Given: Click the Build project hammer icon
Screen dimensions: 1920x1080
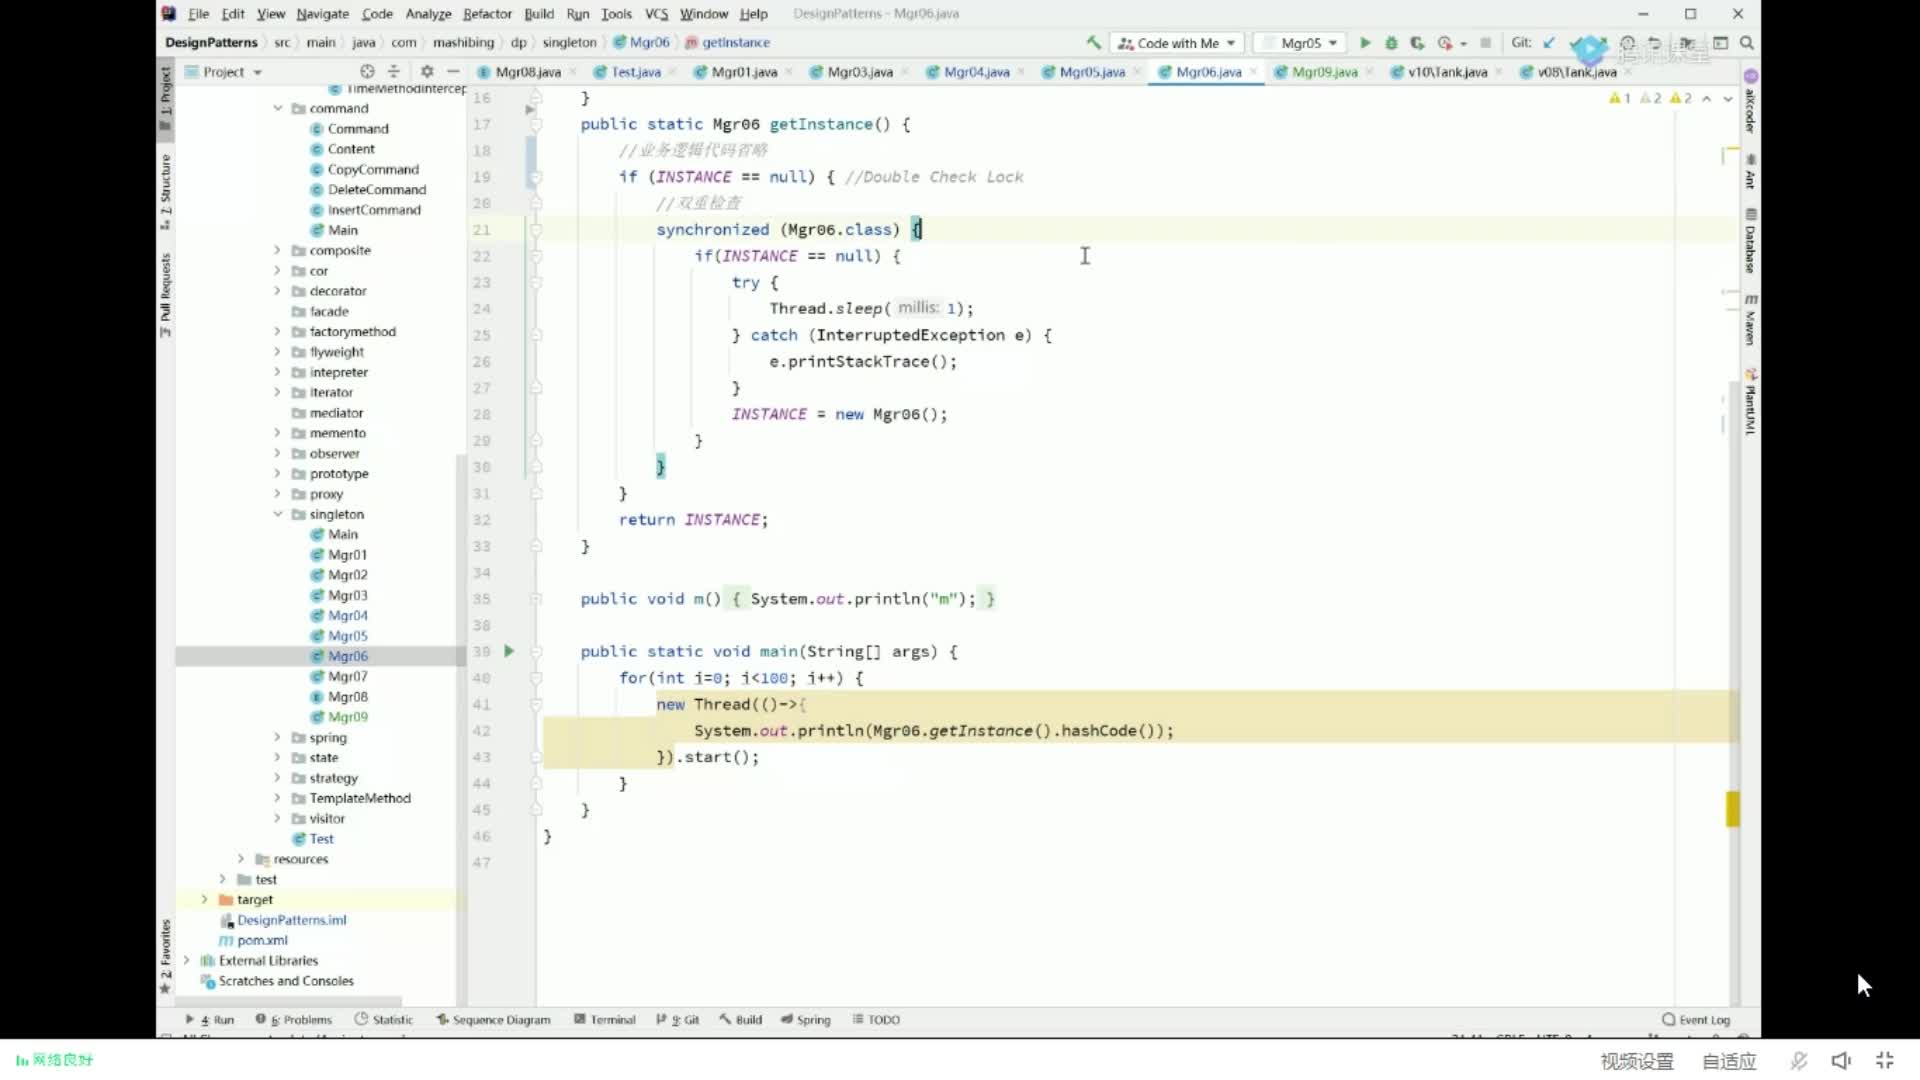Looking at the screenshot, I should pos(1094,43).
